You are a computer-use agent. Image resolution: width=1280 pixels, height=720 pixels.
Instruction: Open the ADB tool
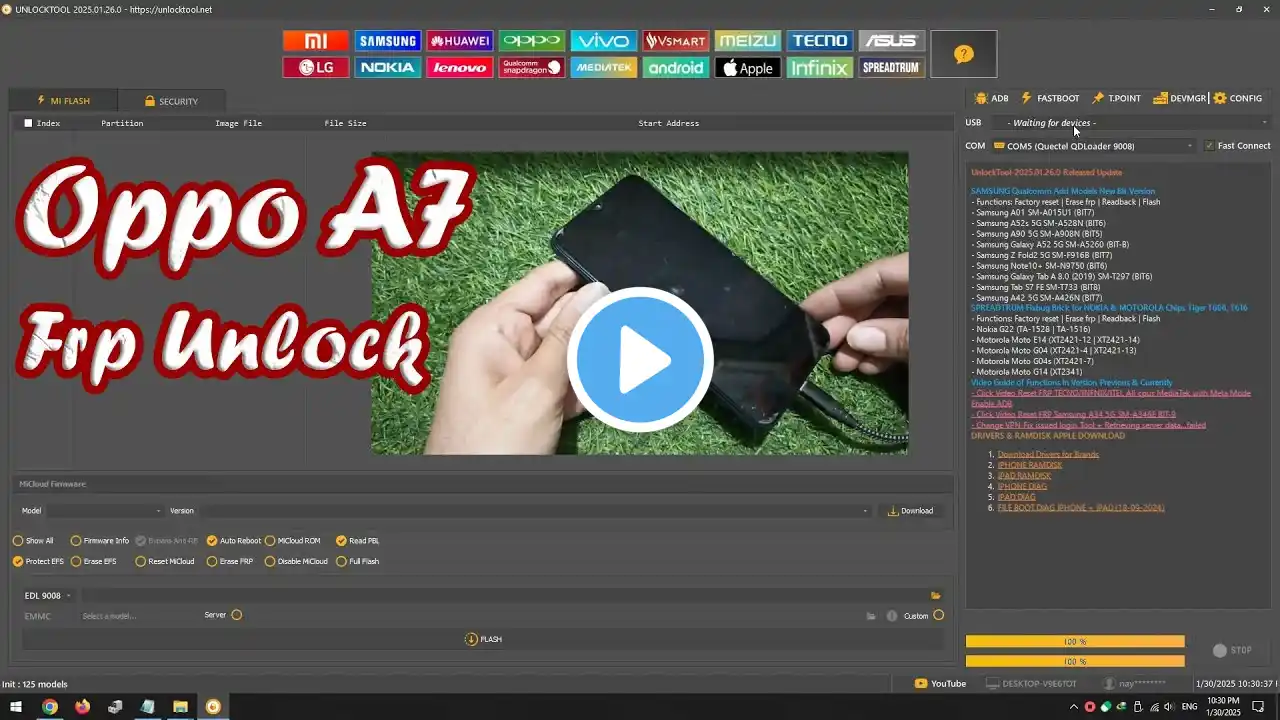991,99
